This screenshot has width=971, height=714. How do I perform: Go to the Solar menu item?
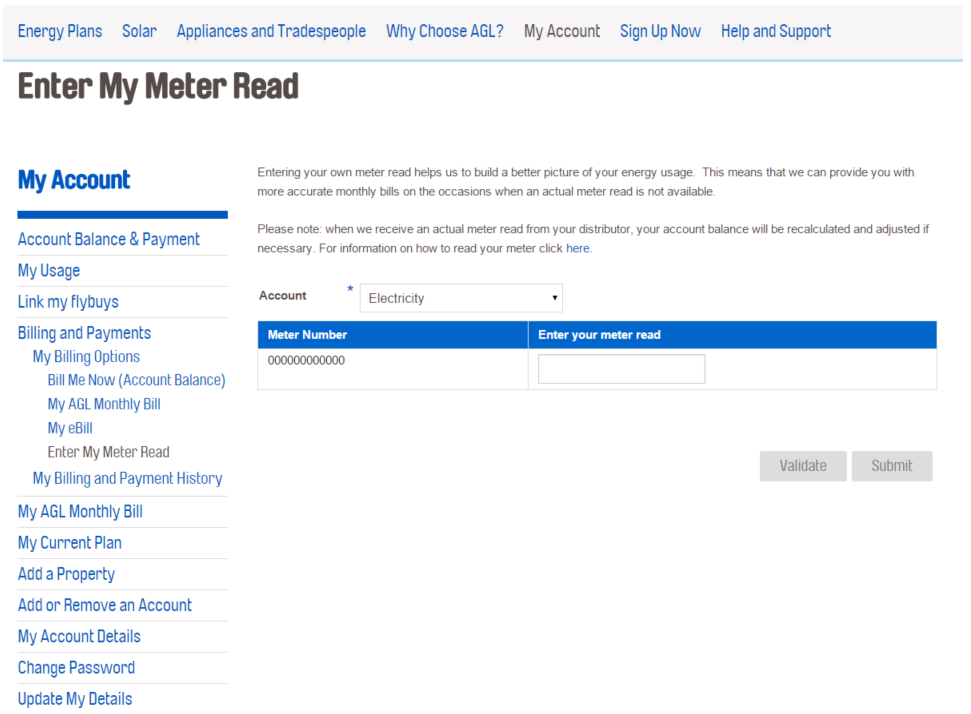139,31
